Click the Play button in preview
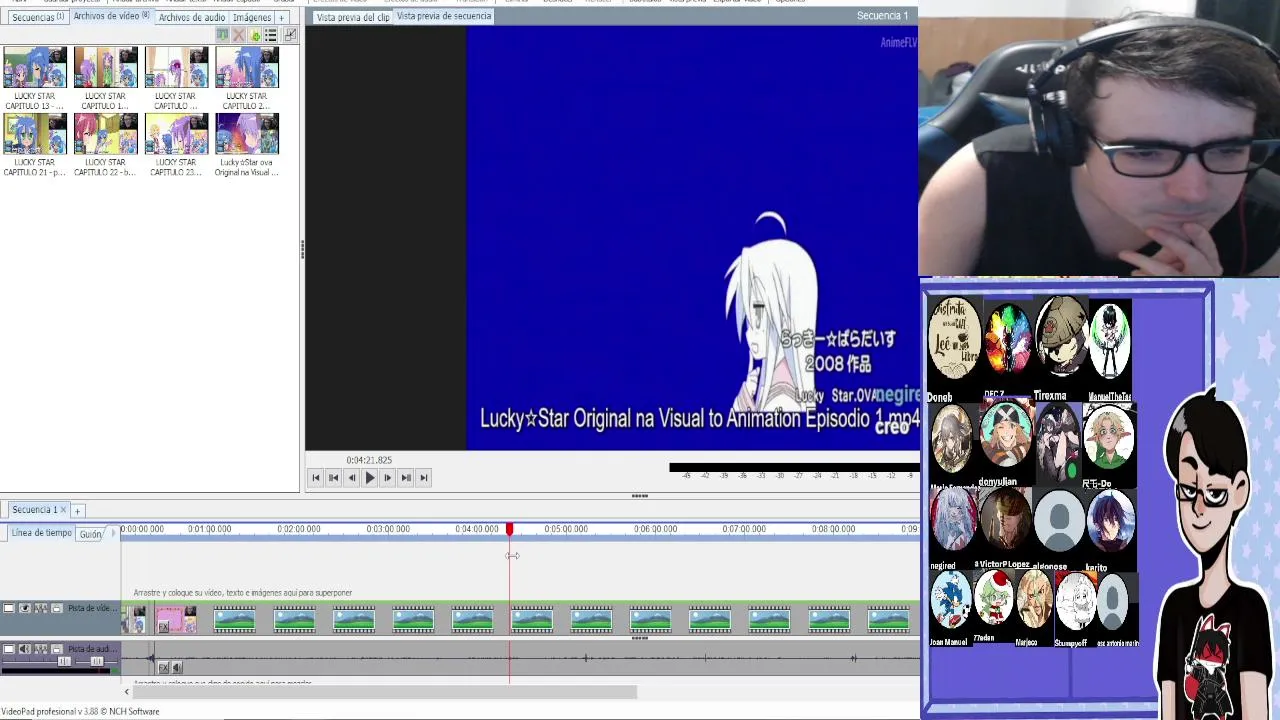The image size is (1280, 720). click(370, 478)
